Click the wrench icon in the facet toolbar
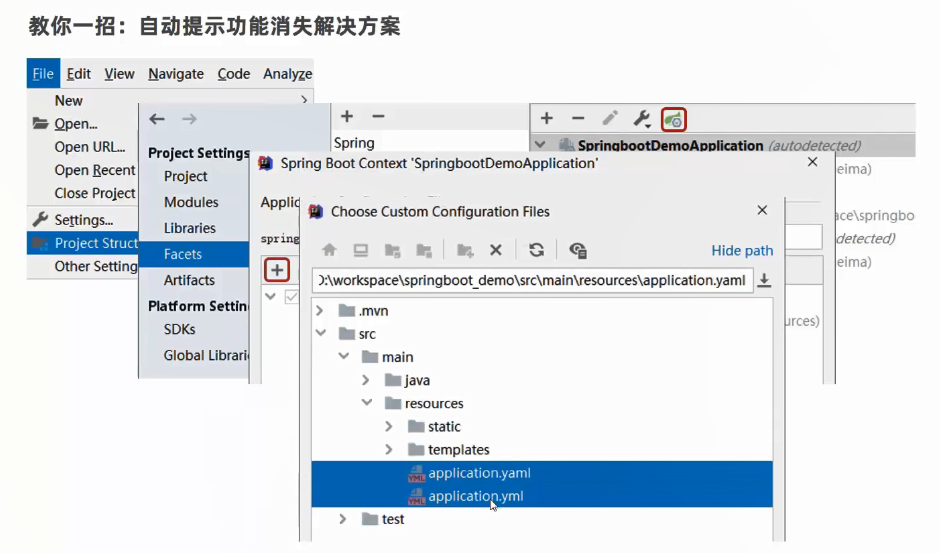This screenshot has width=940, height=553. (x=642, y=119)
